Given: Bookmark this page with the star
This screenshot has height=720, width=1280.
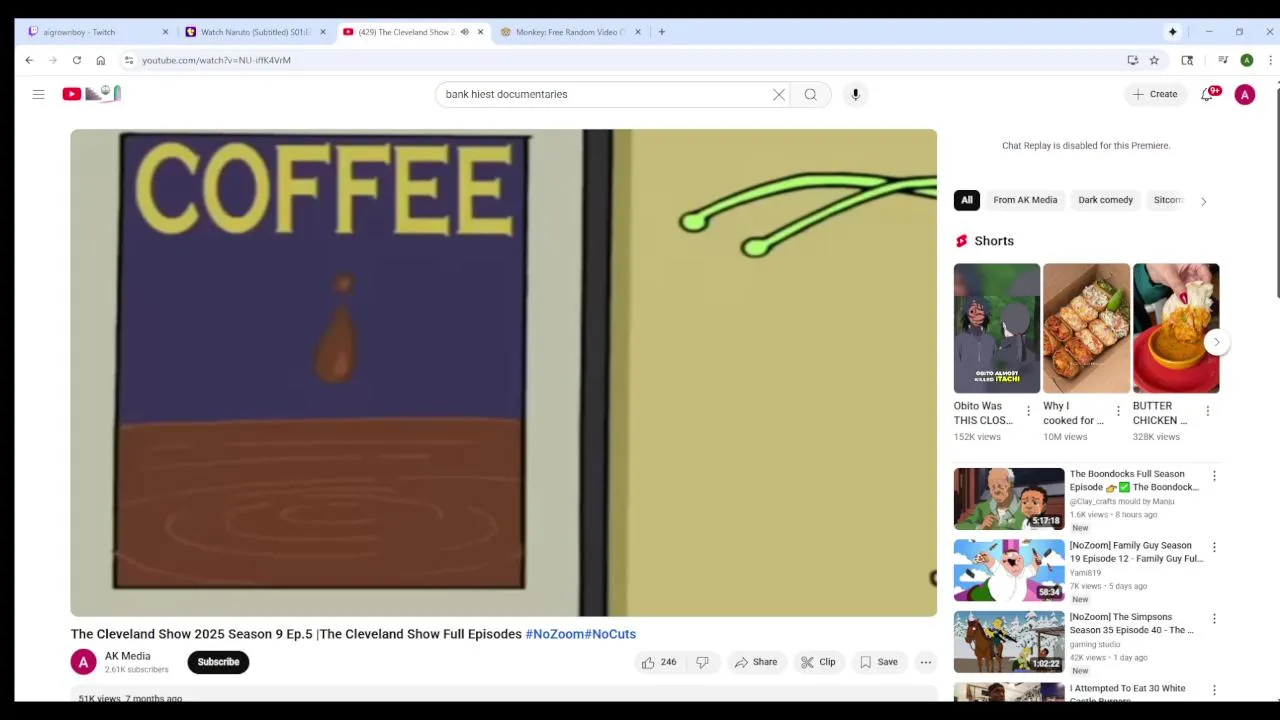Looking at the screenshot, I should click(1154, 60).
